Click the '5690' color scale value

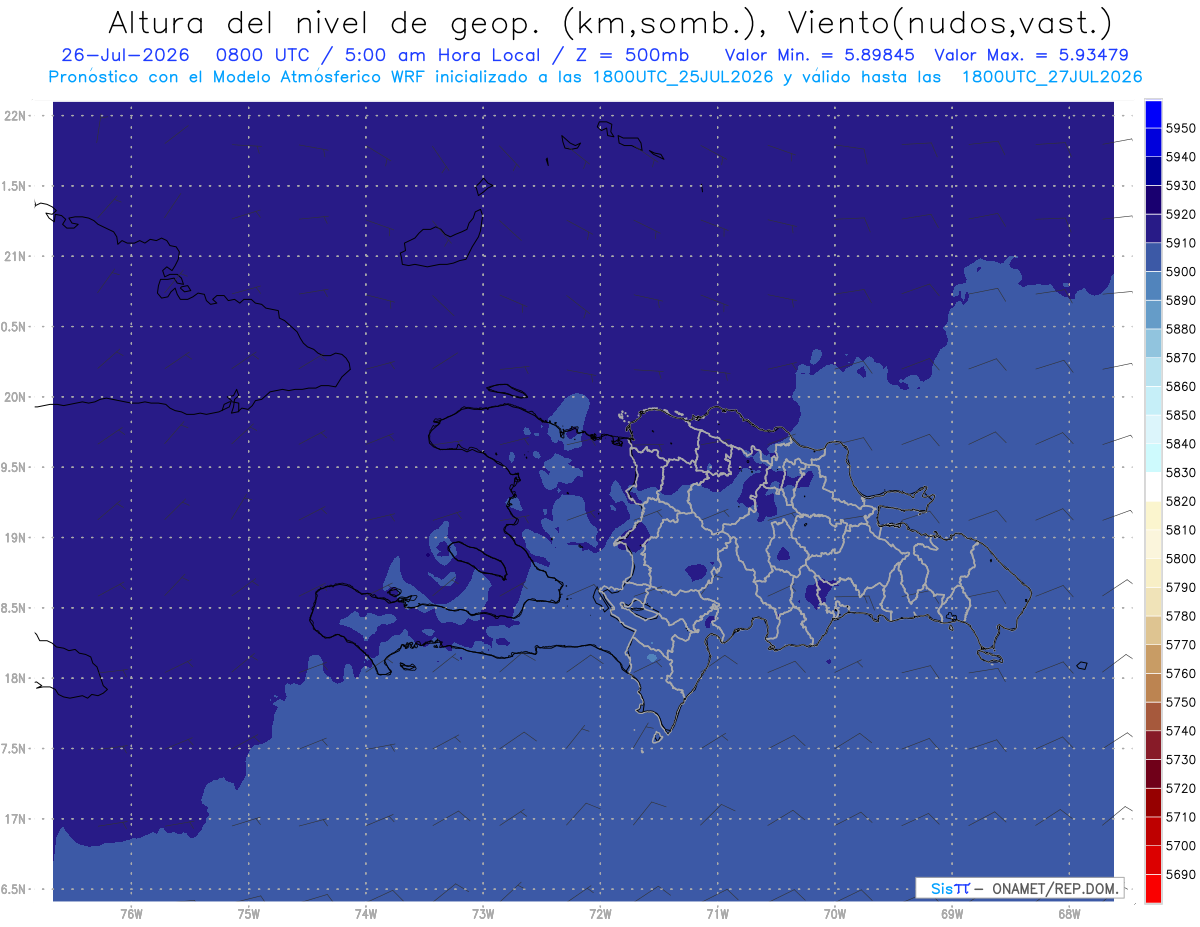tap(1180, 875)
